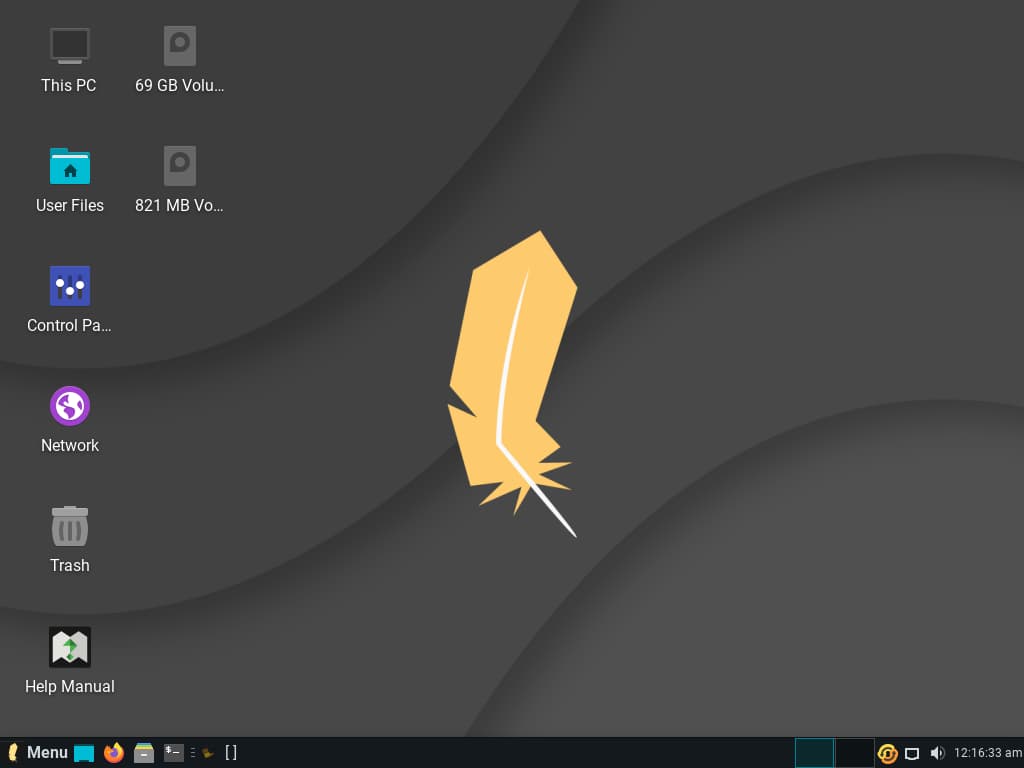Open the network connection tray icon
The image size is (1024, 768).
tap(912, 754)
